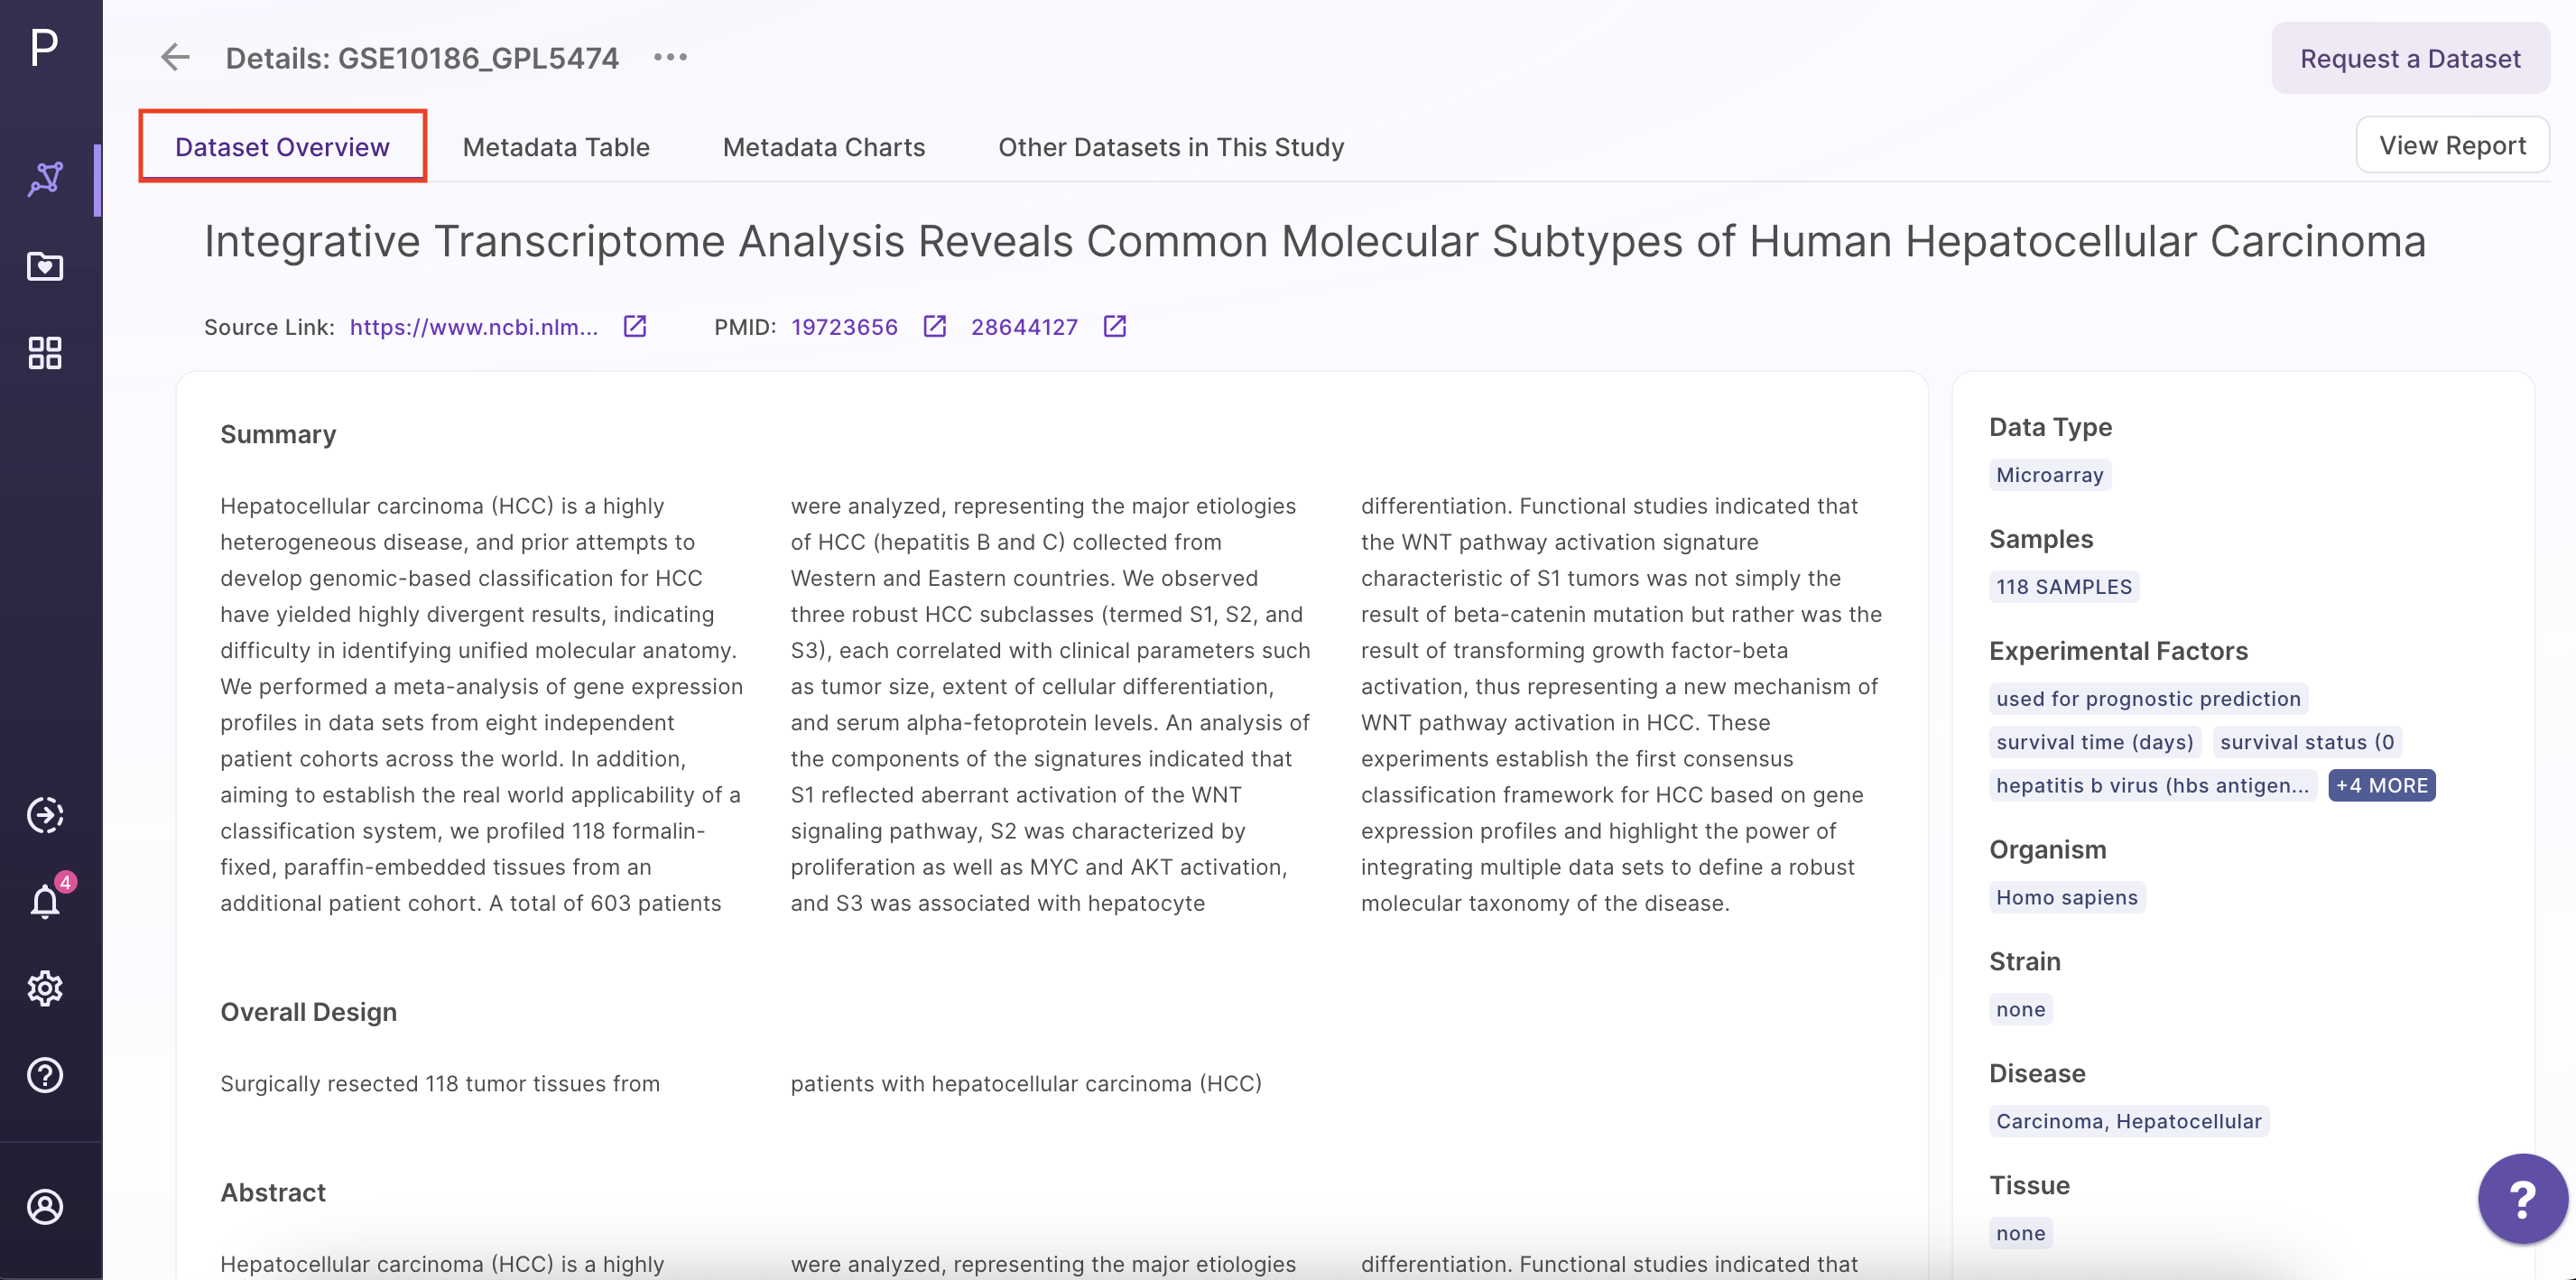Open Other Datasets in This Study tab
Viewport: 2576px width, 1280px height.
pyautogui.click(x=1171, y=147)
